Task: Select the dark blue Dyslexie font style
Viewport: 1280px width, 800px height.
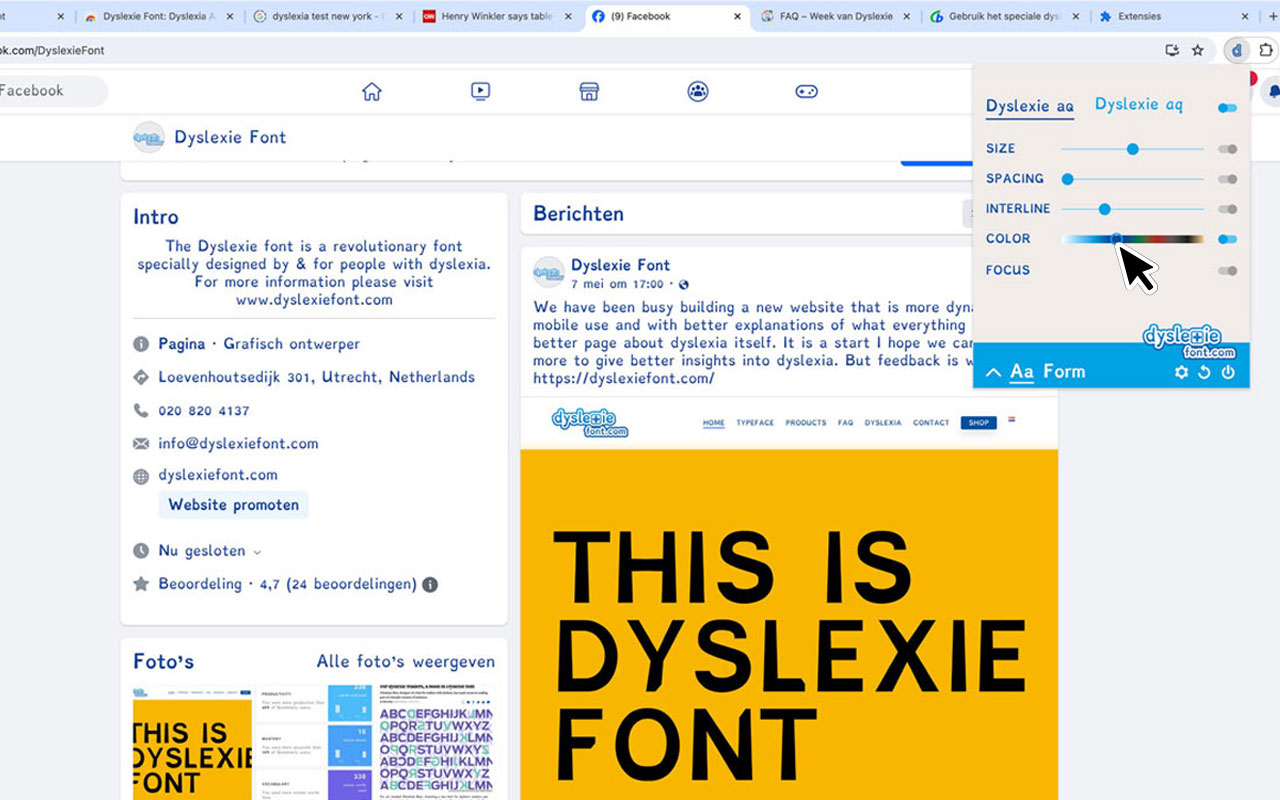Action: click(1029, 106)
